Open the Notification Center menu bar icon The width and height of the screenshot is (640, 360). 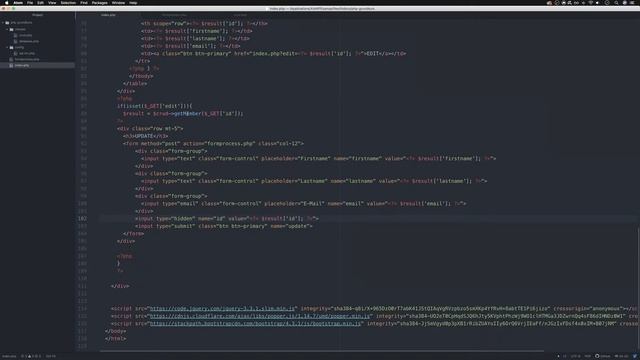[x=632, y=3]
